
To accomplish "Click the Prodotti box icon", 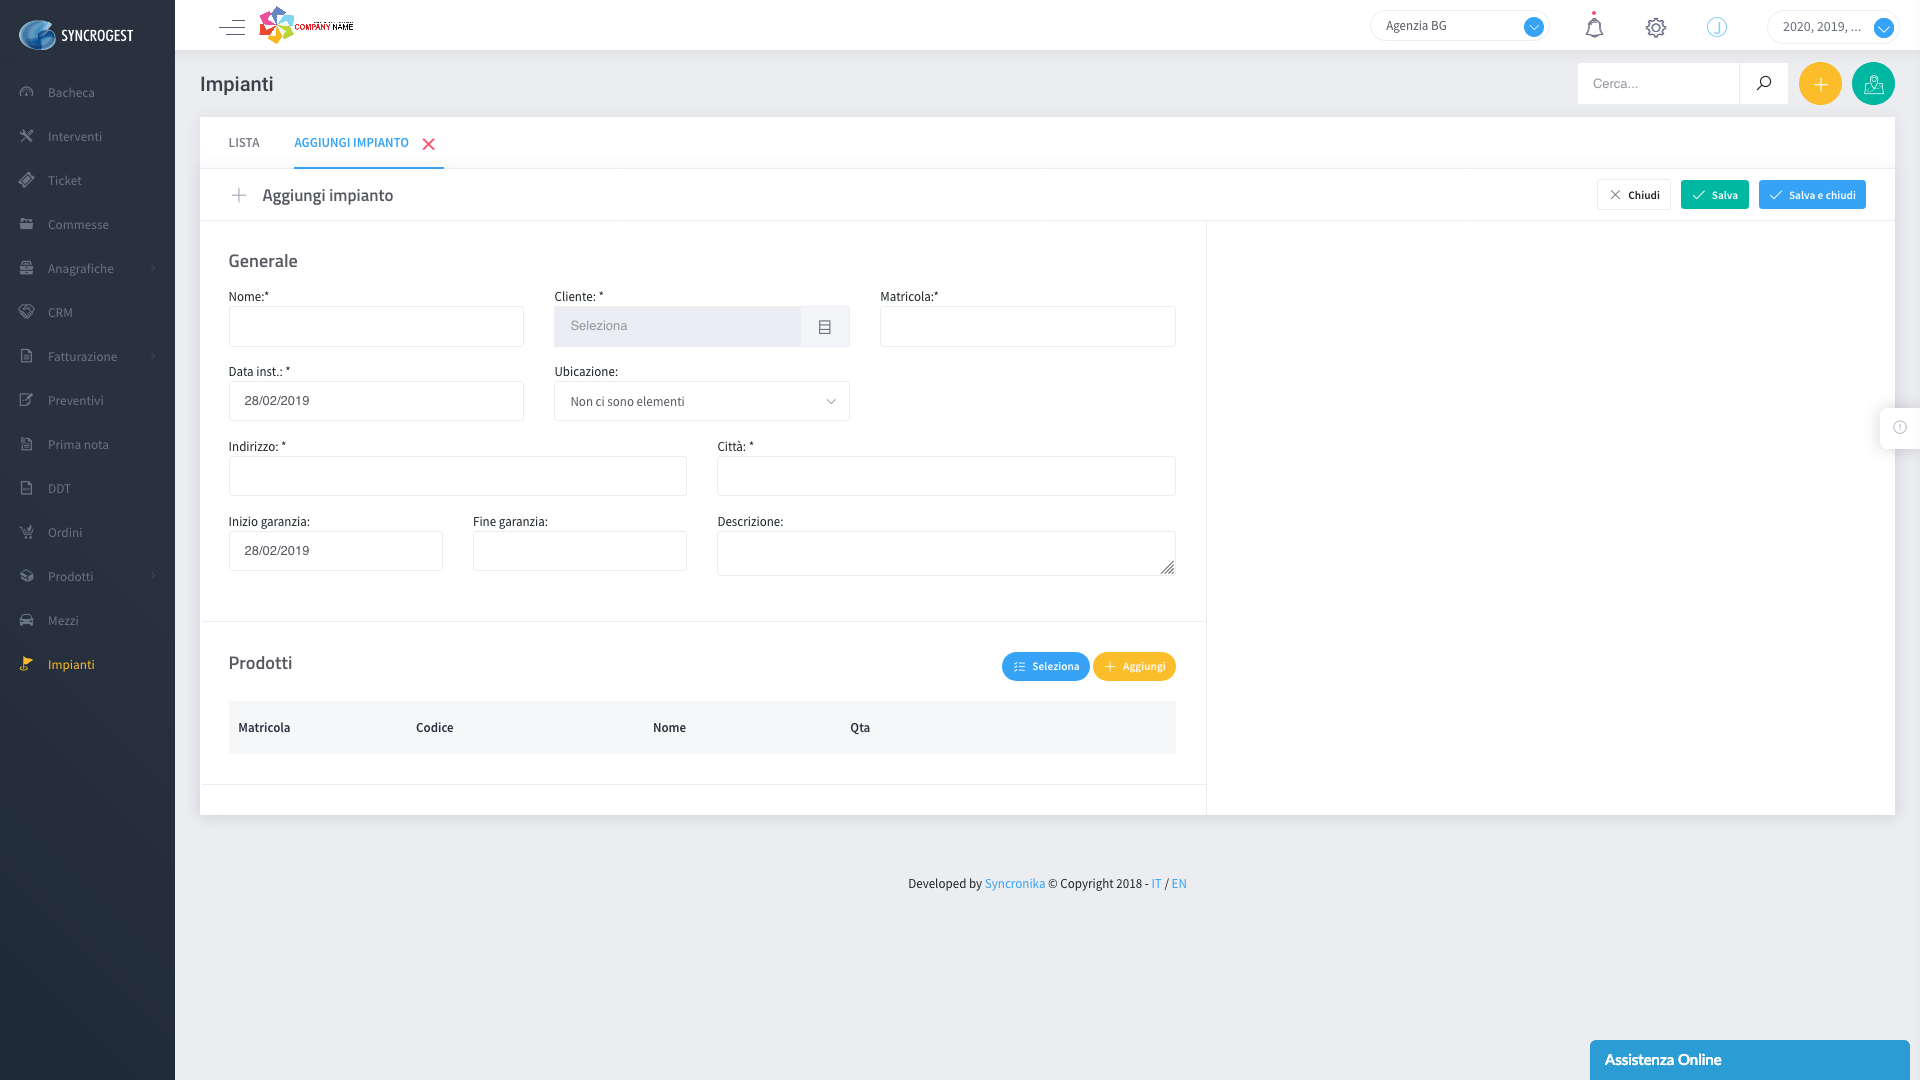I will [27, 576].
